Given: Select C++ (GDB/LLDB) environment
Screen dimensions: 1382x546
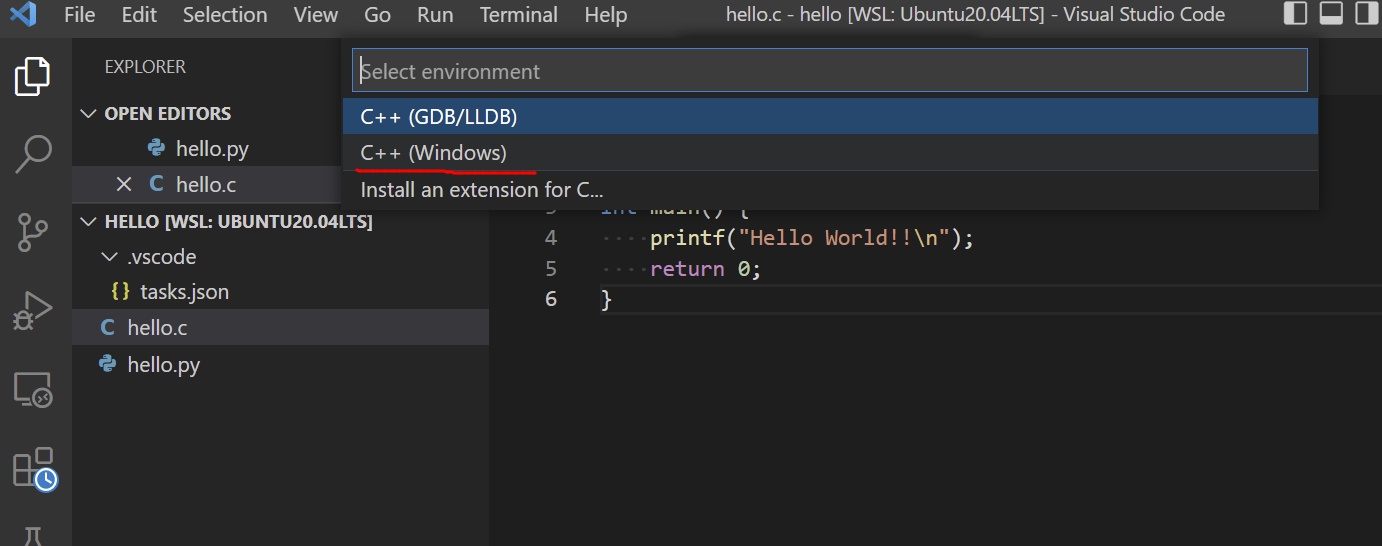Looking at the screenshot, I should tap(830, 116).
